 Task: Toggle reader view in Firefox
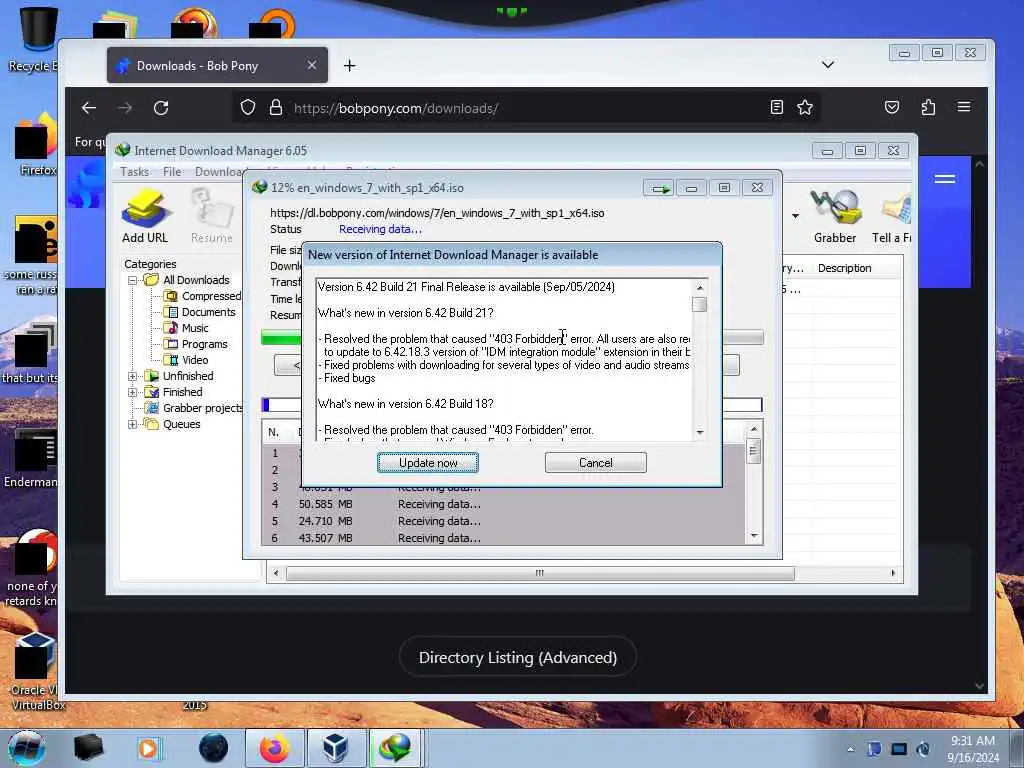click(776, 107)
